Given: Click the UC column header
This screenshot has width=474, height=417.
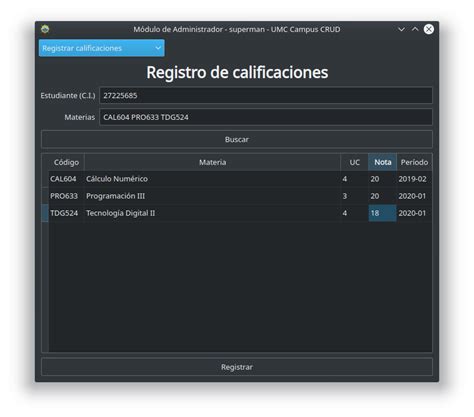Looking at the screenshot, I should pos(354,162).
